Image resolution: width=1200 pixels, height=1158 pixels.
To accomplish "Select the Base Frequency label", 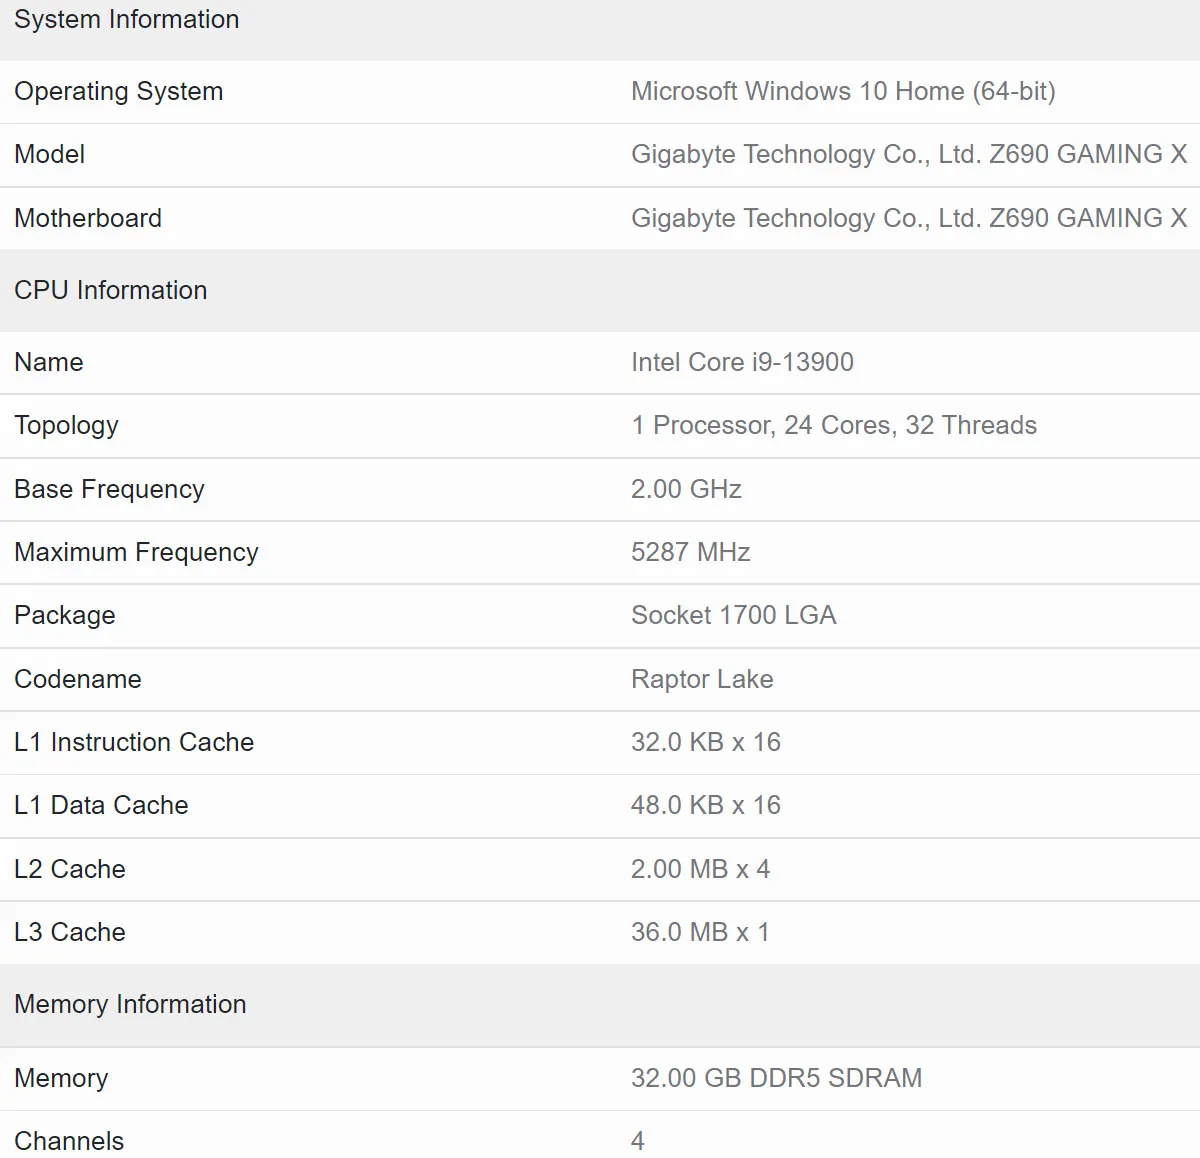I will click(109, 489).
